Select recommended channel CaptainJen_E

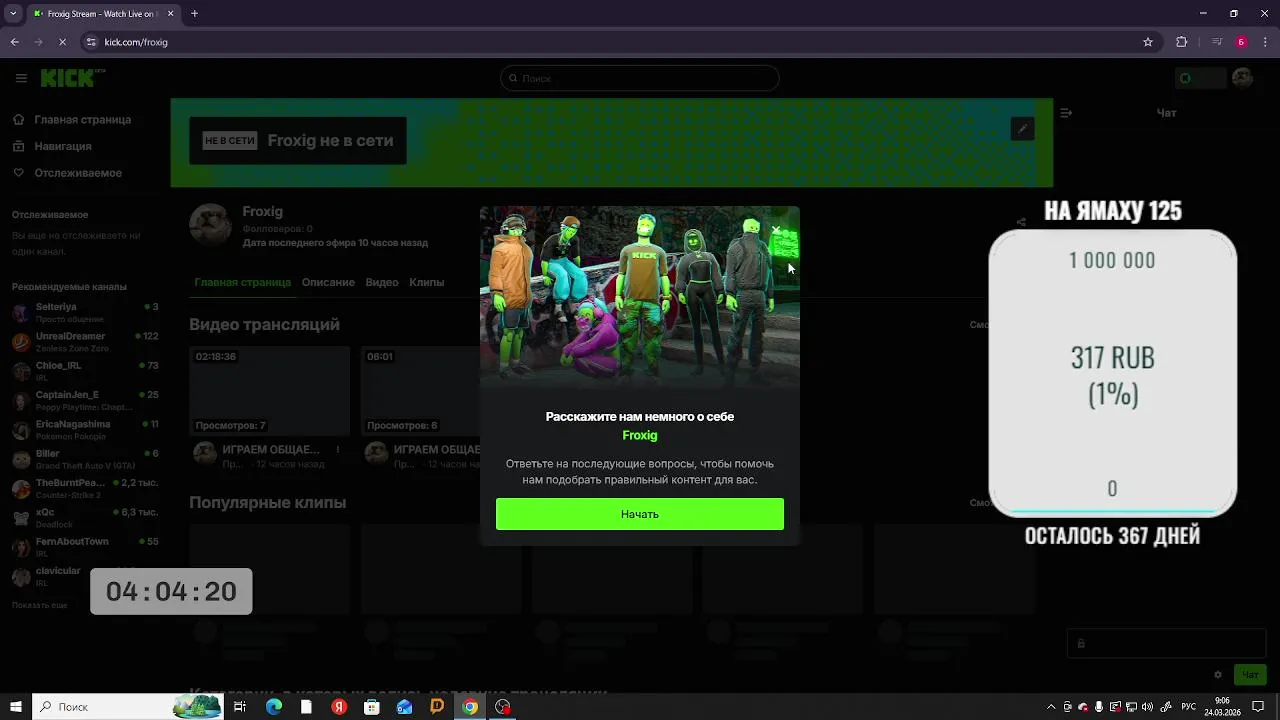pyautogui.click(x=85, y=400)
